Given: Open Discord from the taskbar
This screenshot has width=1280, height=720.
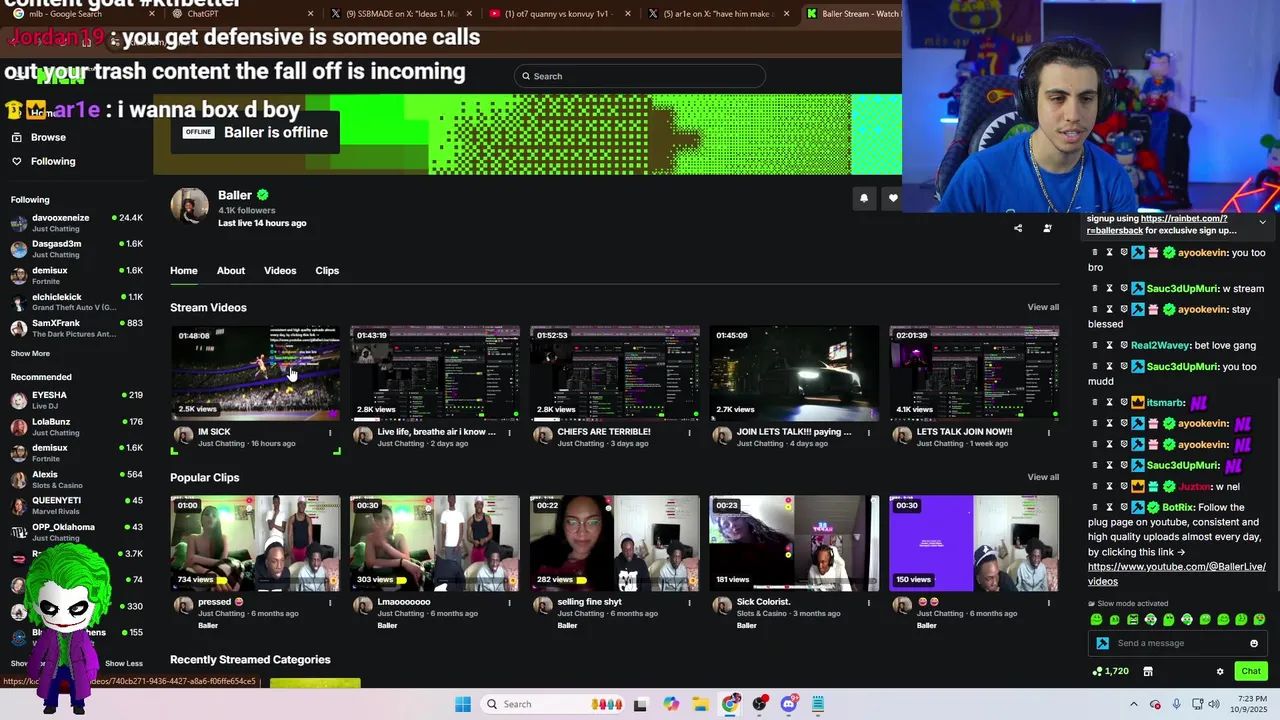Looking at the screenshot, I should point(788,704).
